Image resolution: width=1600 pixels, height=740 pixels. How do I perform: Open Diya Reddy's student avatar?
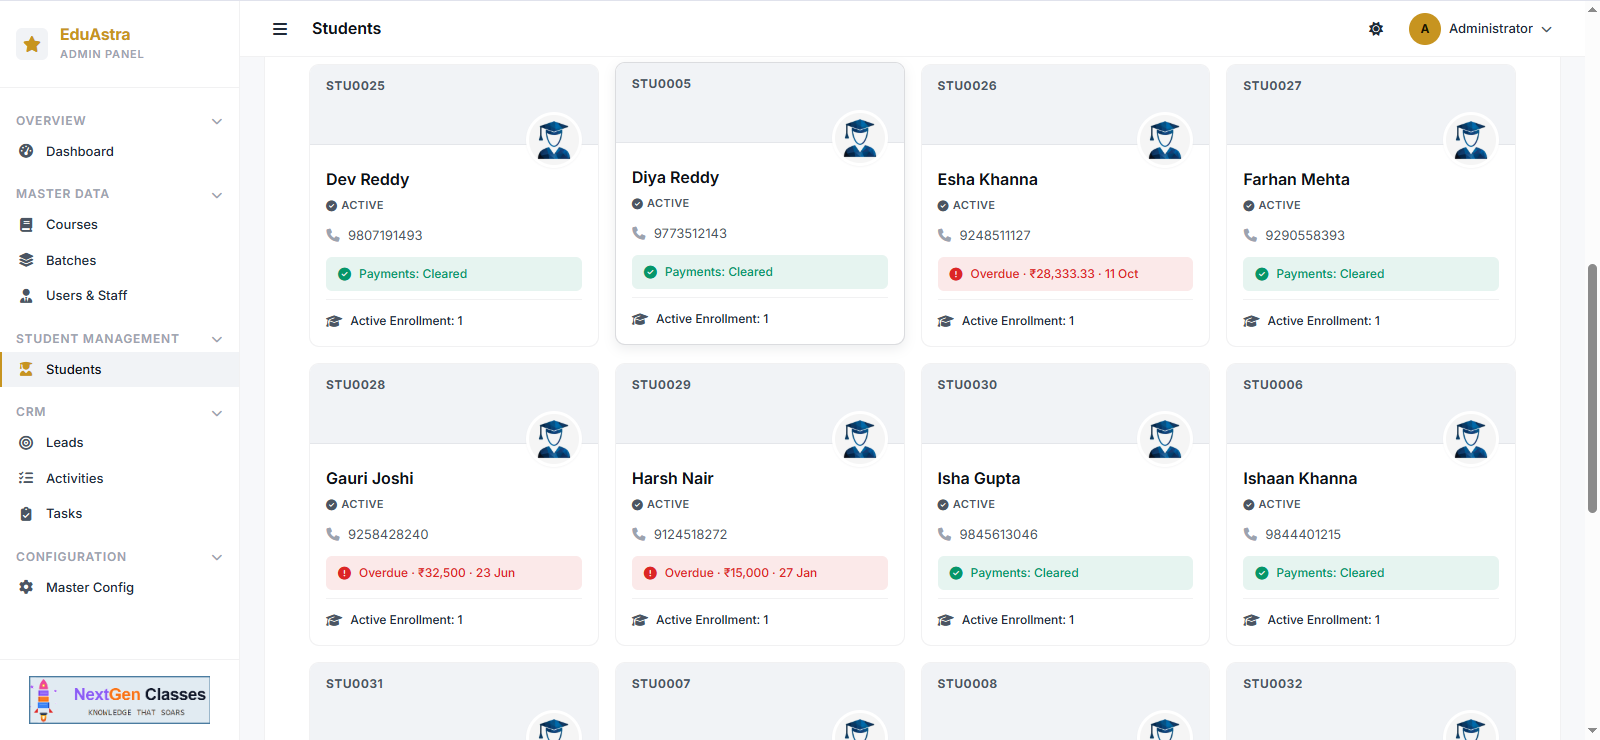860,138
